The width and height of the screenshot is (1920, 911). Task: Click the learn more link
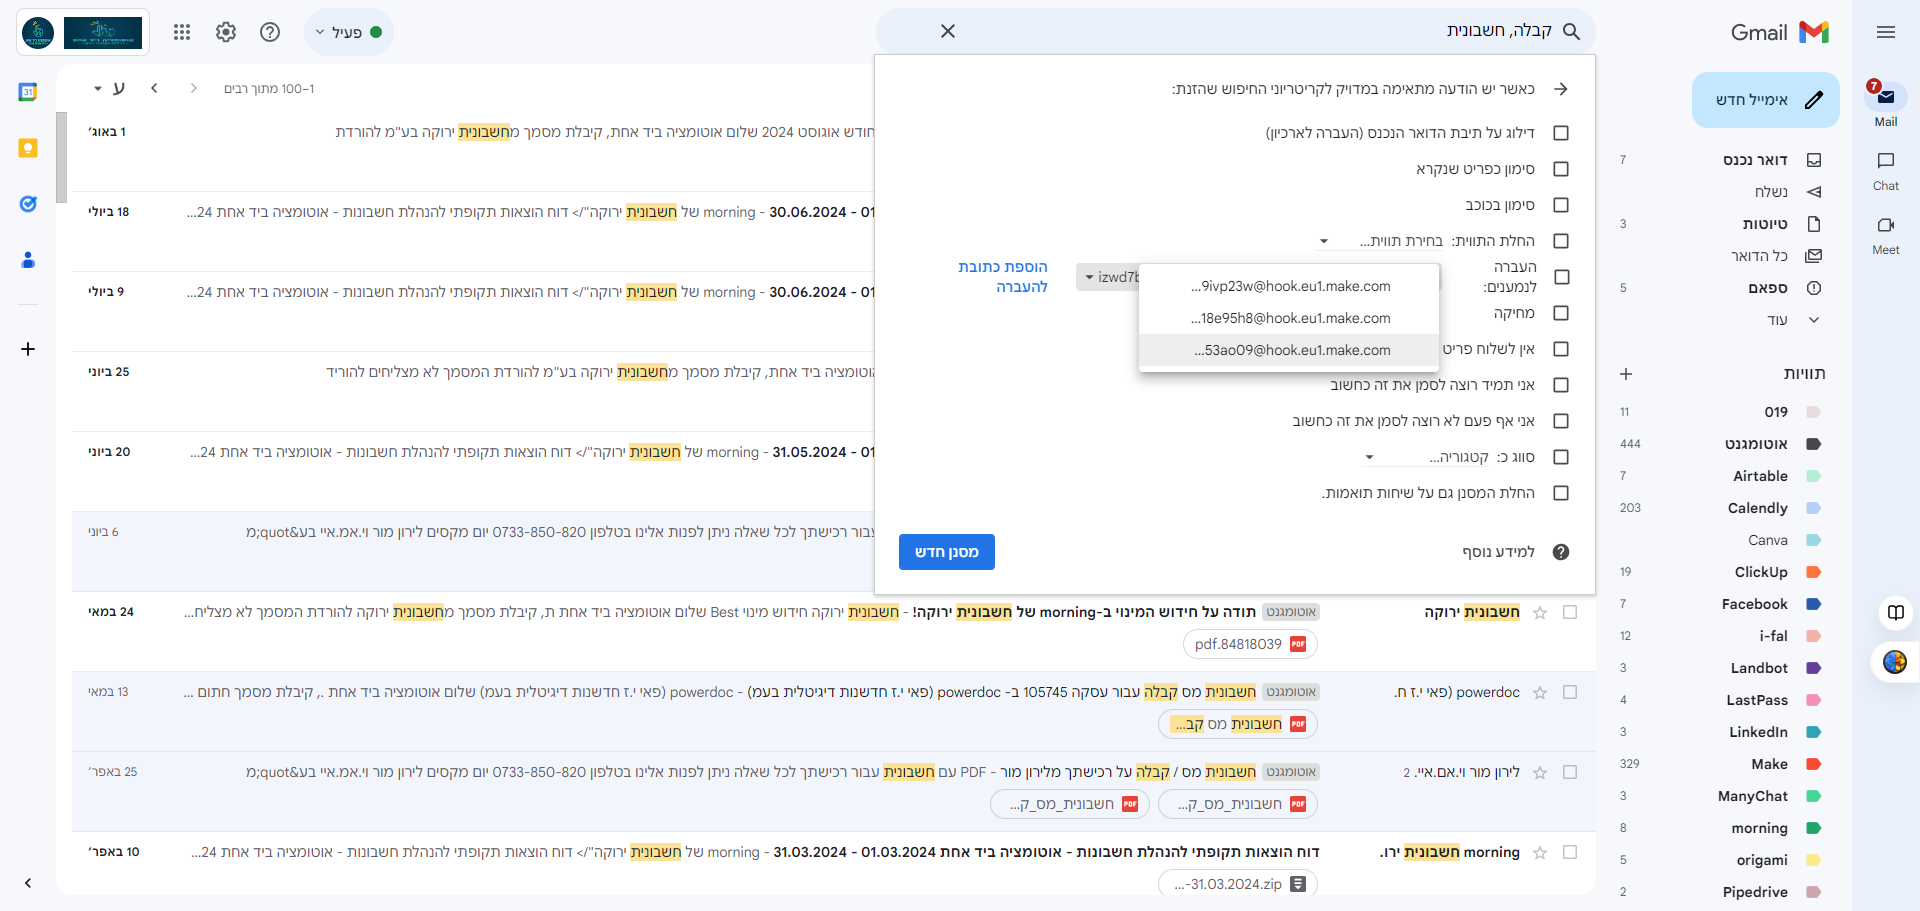[1499, 552]
